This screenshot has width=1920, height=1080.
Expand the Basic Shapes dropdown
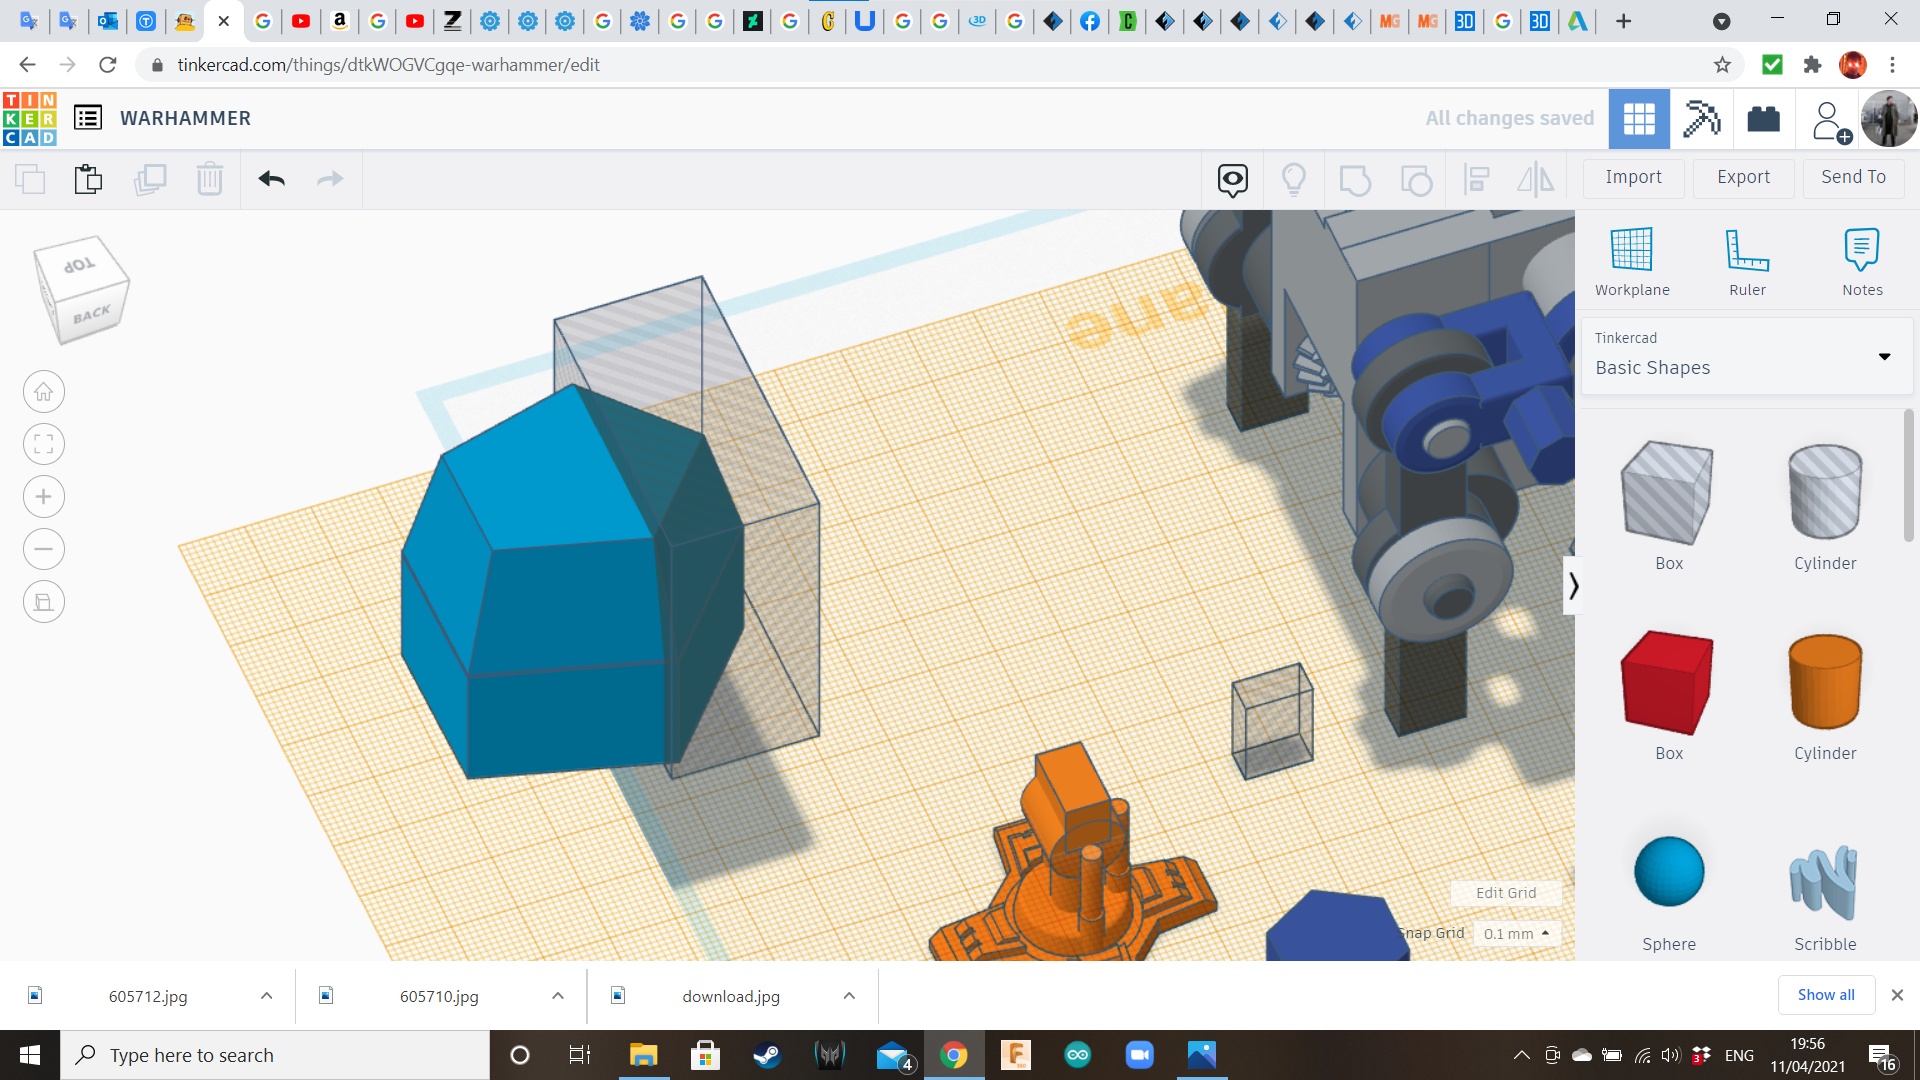(1884, 356)
